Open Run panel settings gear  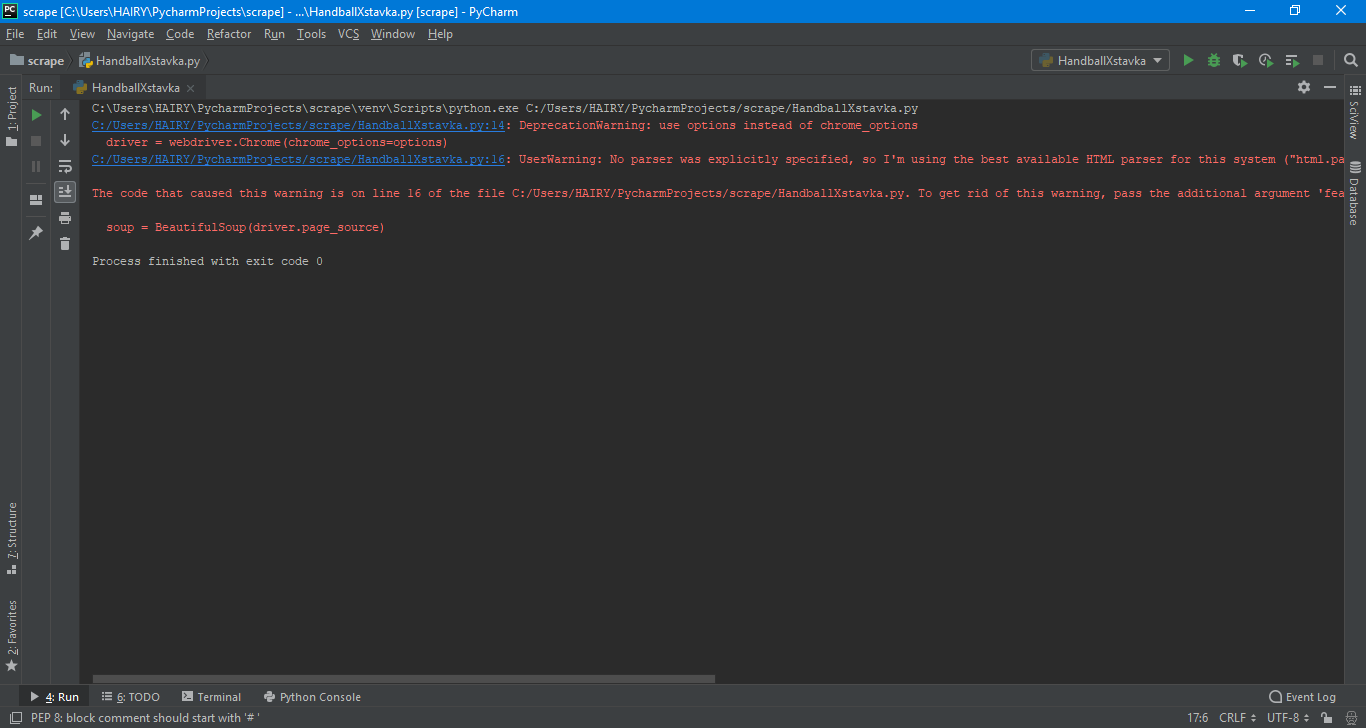(1304, 87)
